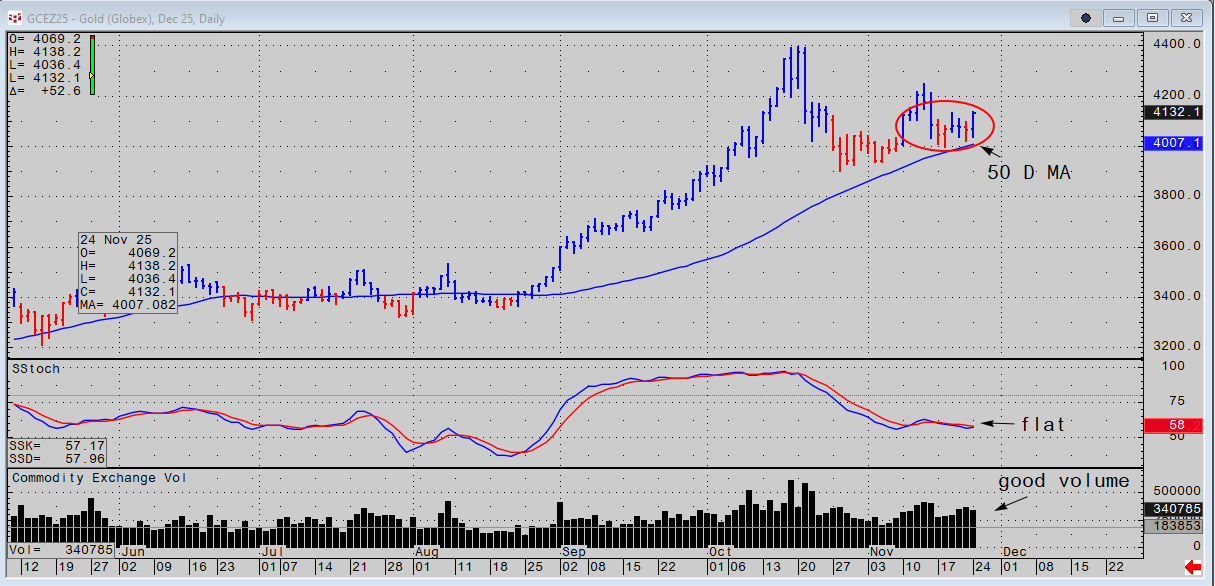Screen dimensions: 1215x586
Task: Click the chart title 'GCEZ25 - Gold (Globex), Dec 25, Daily'
Action: (126, 18)
